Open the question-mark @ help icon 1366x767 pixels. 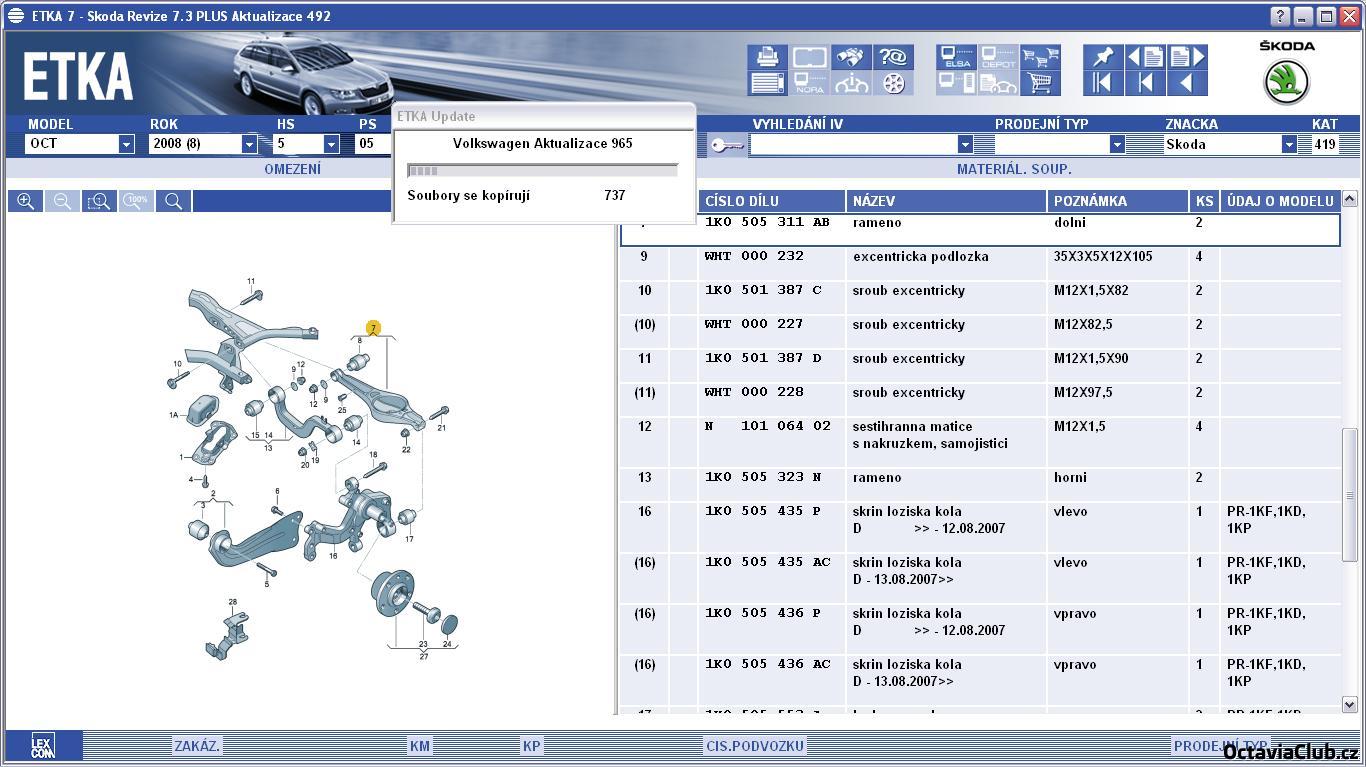click(893, 57)
